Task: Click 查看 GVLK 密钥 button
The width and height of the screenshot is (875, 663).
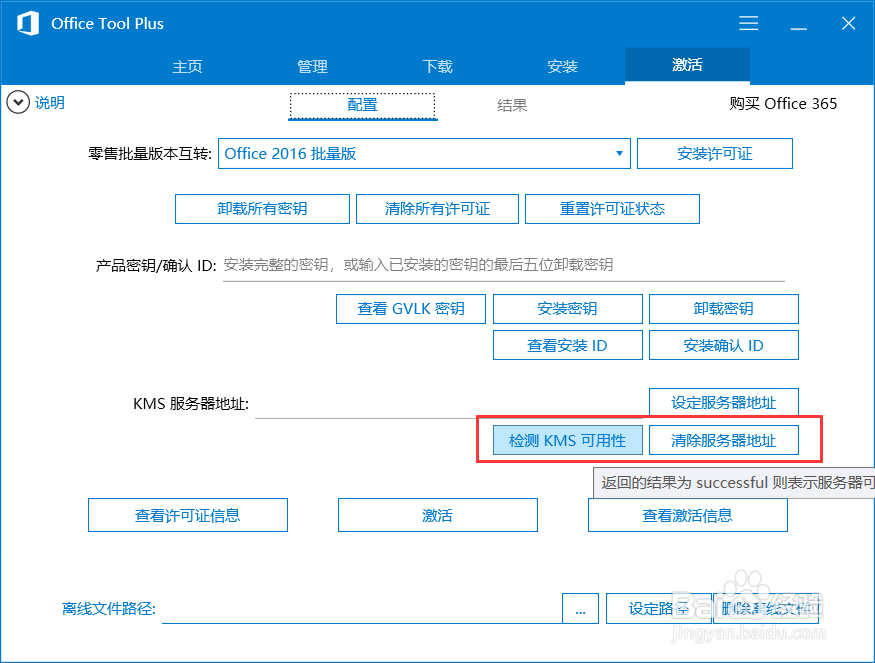Action: (411, 309)
